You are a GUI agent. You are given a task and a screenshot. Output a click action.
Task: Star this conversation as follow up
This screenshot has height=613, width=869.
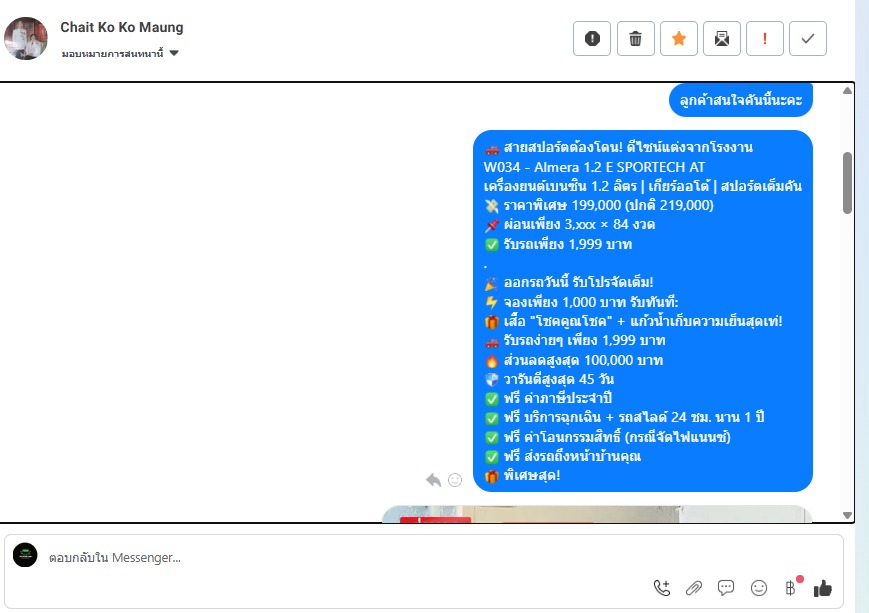pos(679,38)
